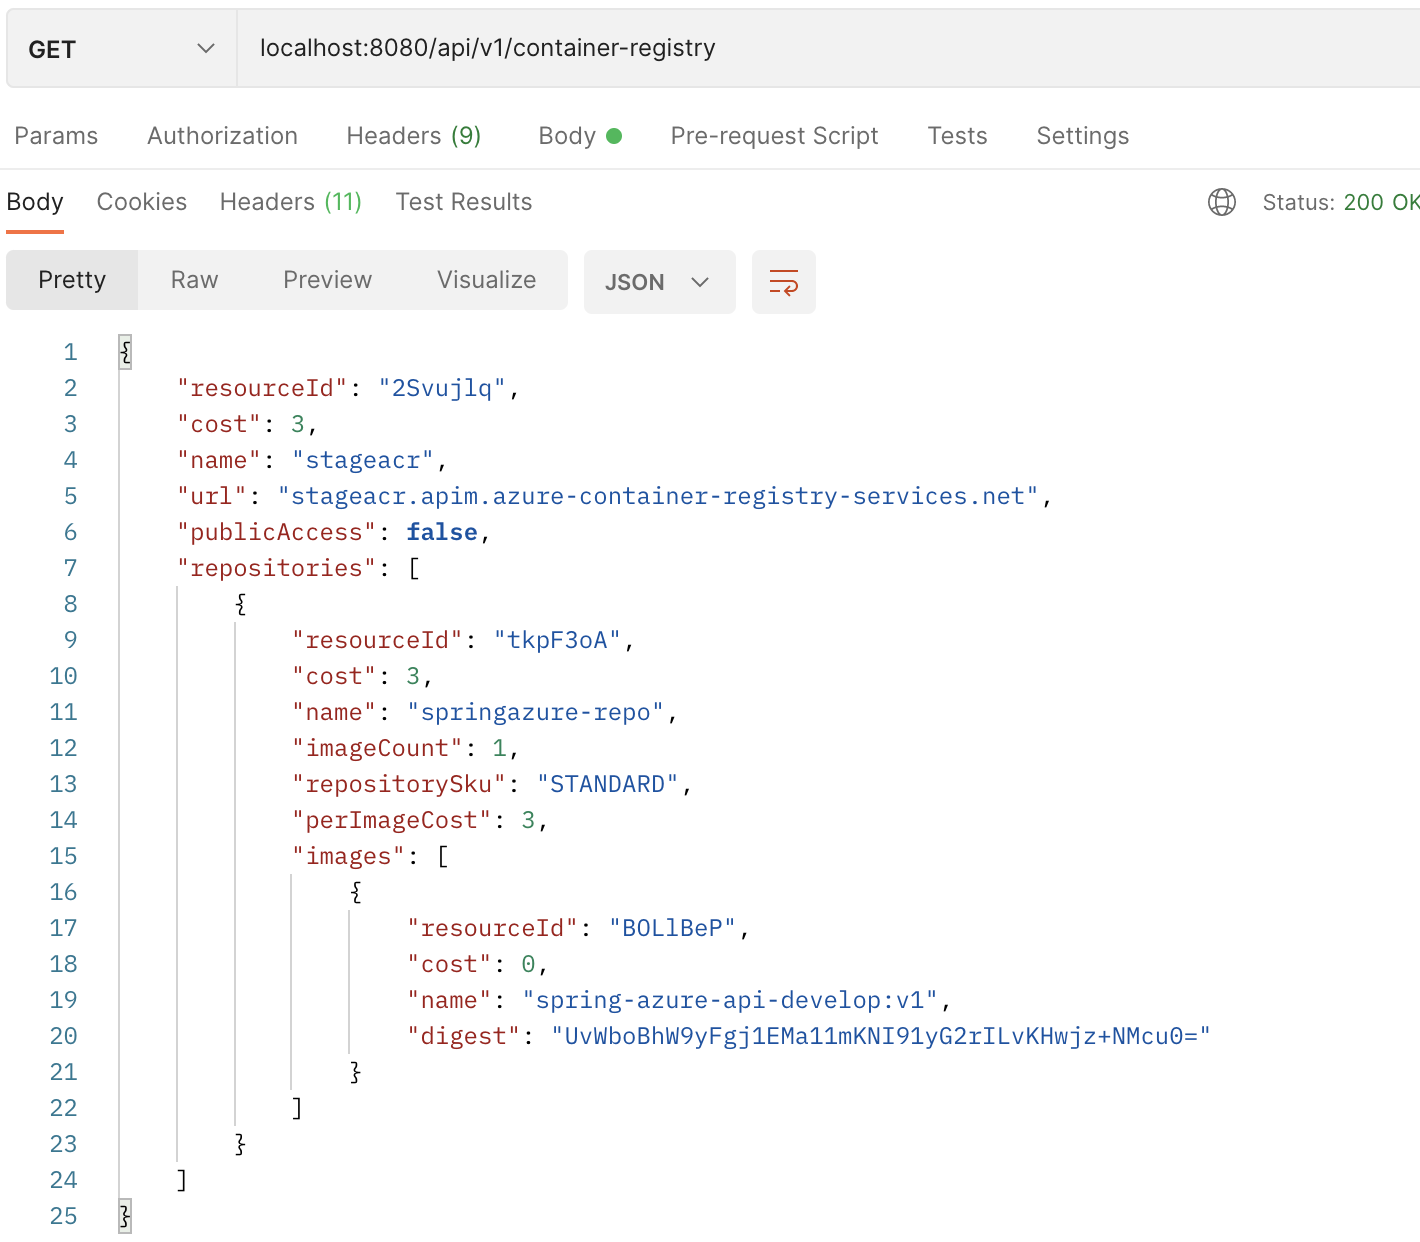
Task: Click the green dot on the Body request tab
Action: tap(612, 135)
